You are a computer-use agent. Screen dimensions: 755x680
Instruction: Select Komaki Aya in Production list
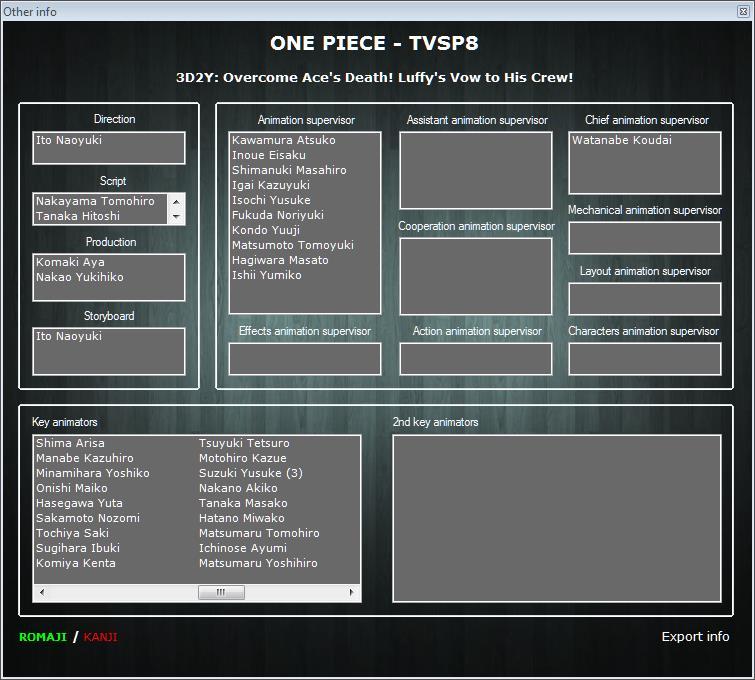click(70, 262)
